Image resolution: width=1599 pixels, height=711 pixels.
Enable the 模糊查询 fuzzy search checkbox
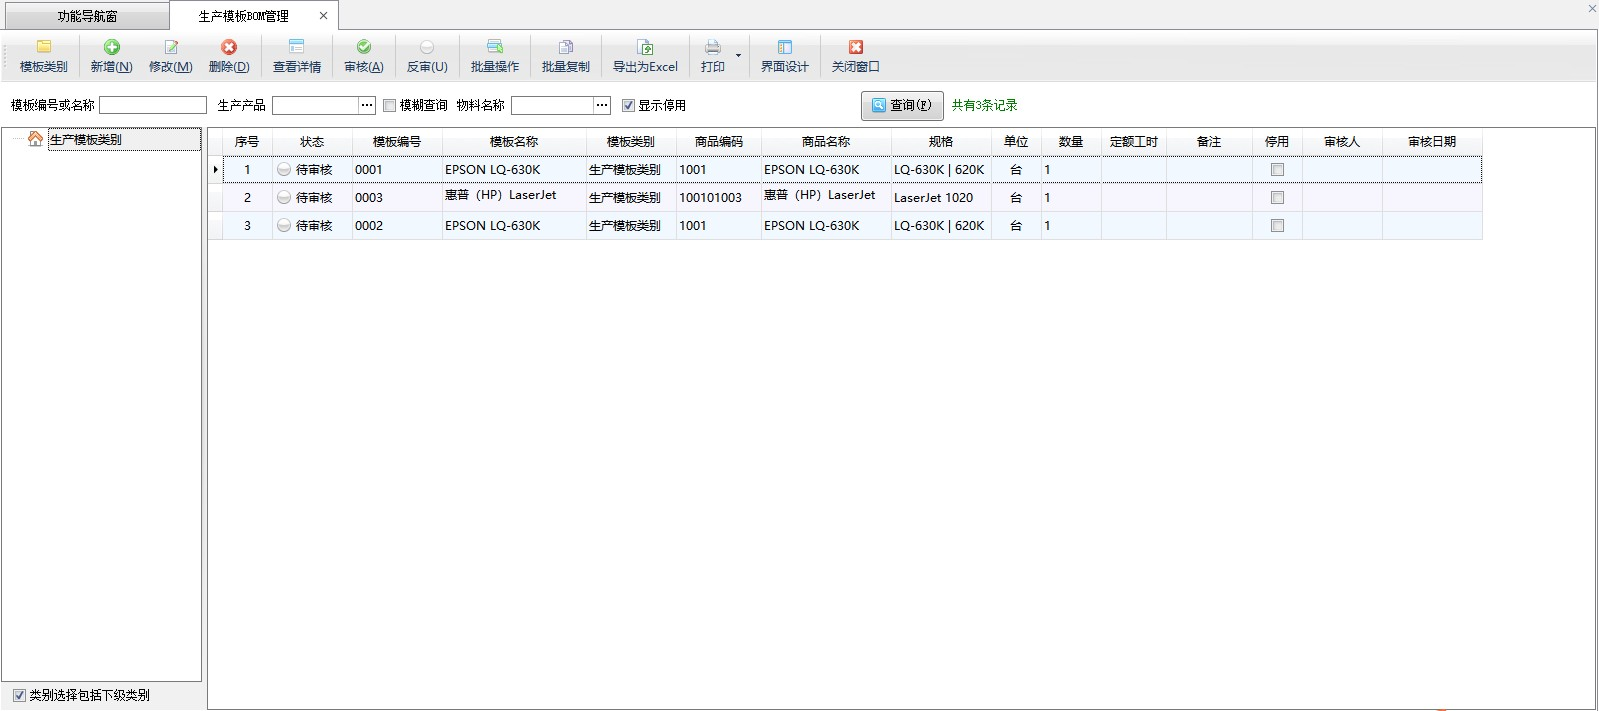pos(390,106)
